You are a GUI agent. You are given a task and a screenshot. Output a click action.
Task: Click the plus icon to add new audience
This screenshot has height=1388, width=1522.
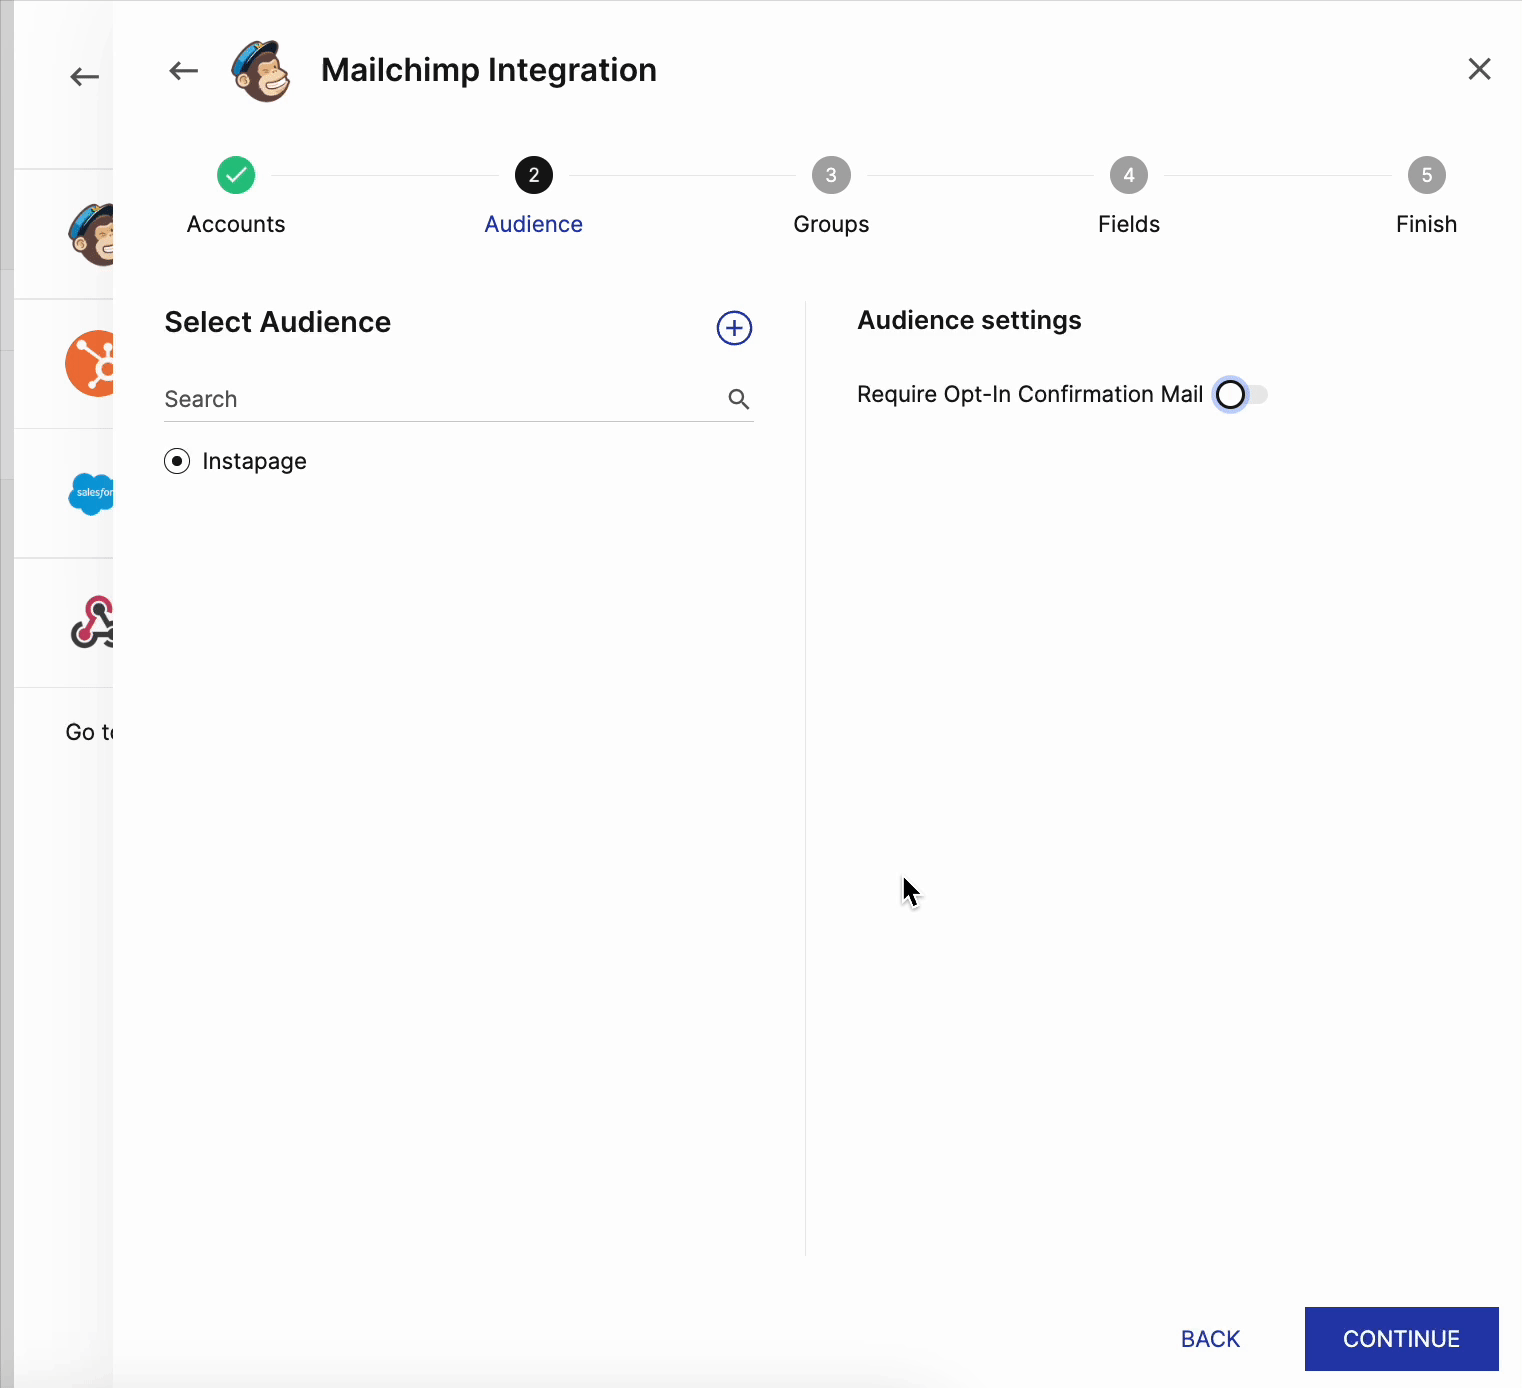(x=733, y=328)
